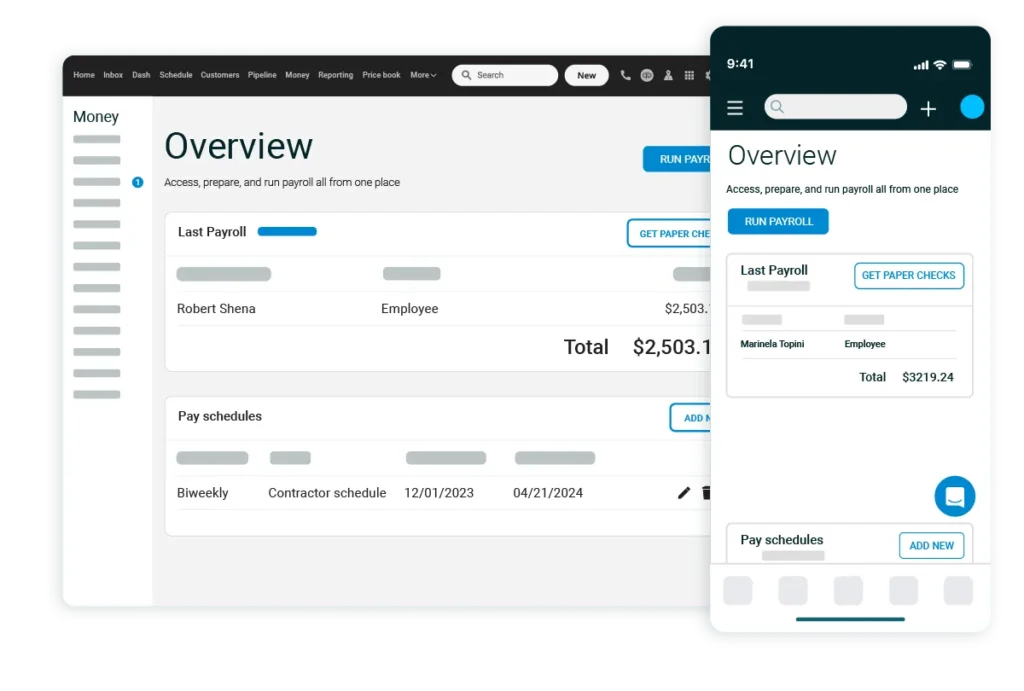The height and width of the screenshot is (691, 1024).
Task: Open the apps grid icon
Action: point(689,75)
